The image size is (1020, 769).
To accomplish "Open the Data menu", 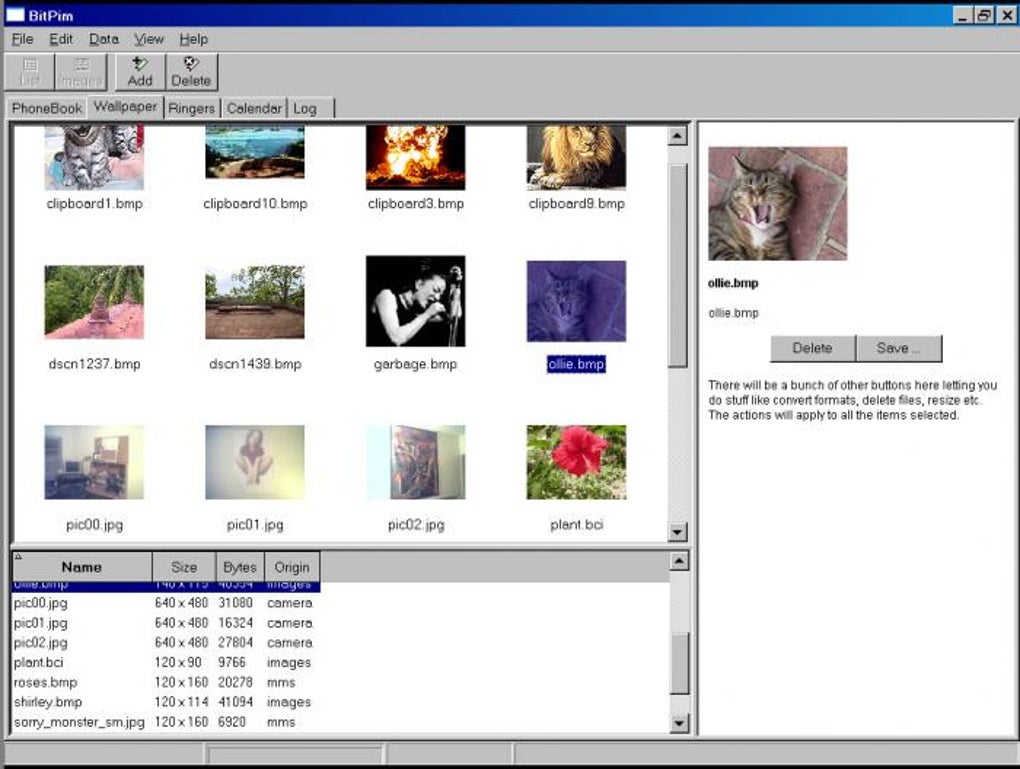I will tap(103, 39).
